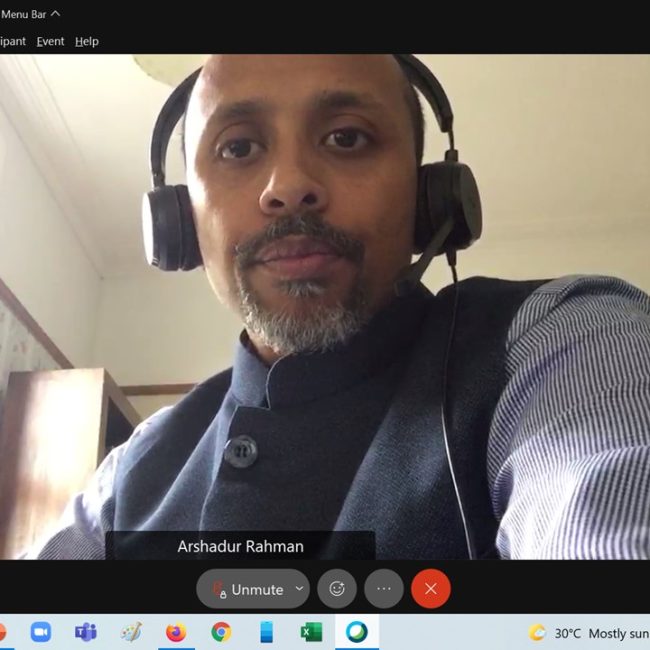Image resolution: width=650 pixels, height=650 pixels.
Task: Open Zoom from the taskbar
Action: (41, 633)
